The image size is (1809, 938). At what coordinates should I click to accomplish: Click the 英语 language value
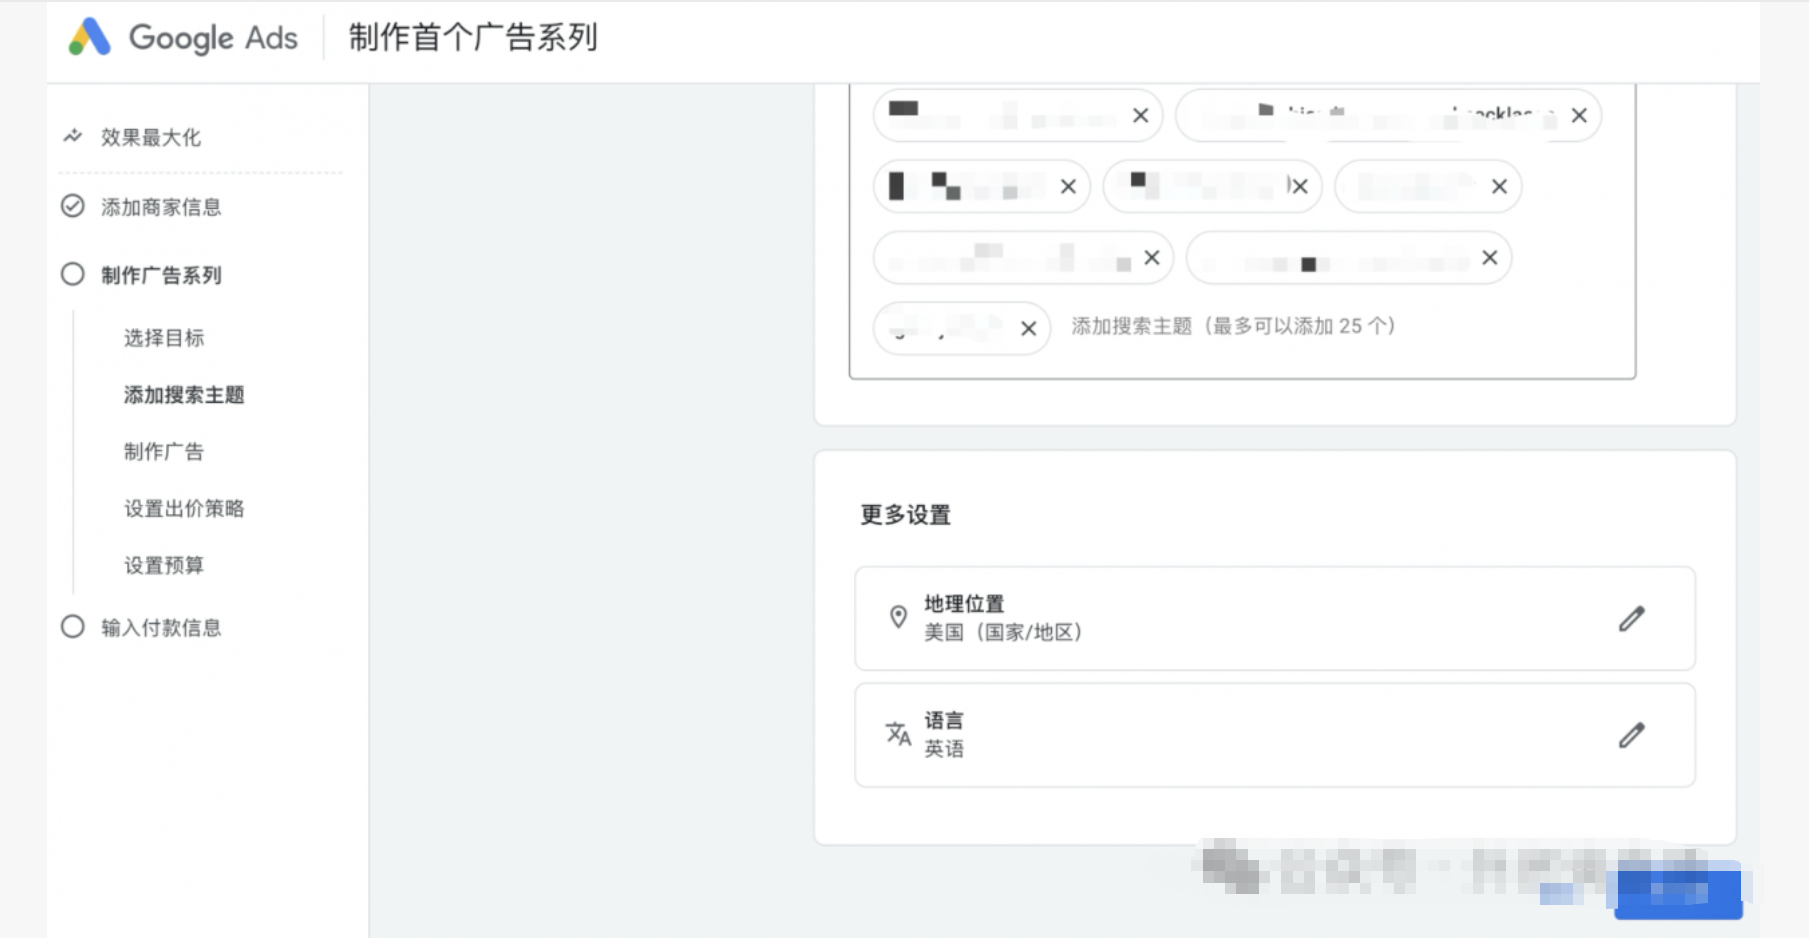coord(943,749)
